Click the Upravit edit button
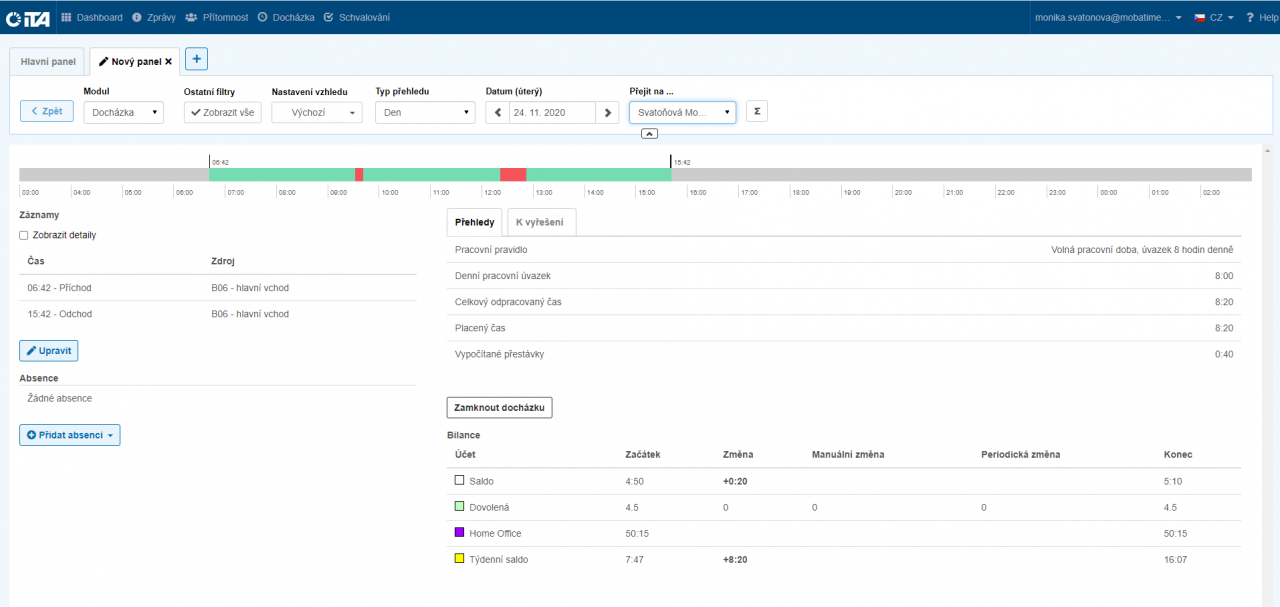Image resolution: width=1280 pixels, height=607 pixels. click(49, 351)
